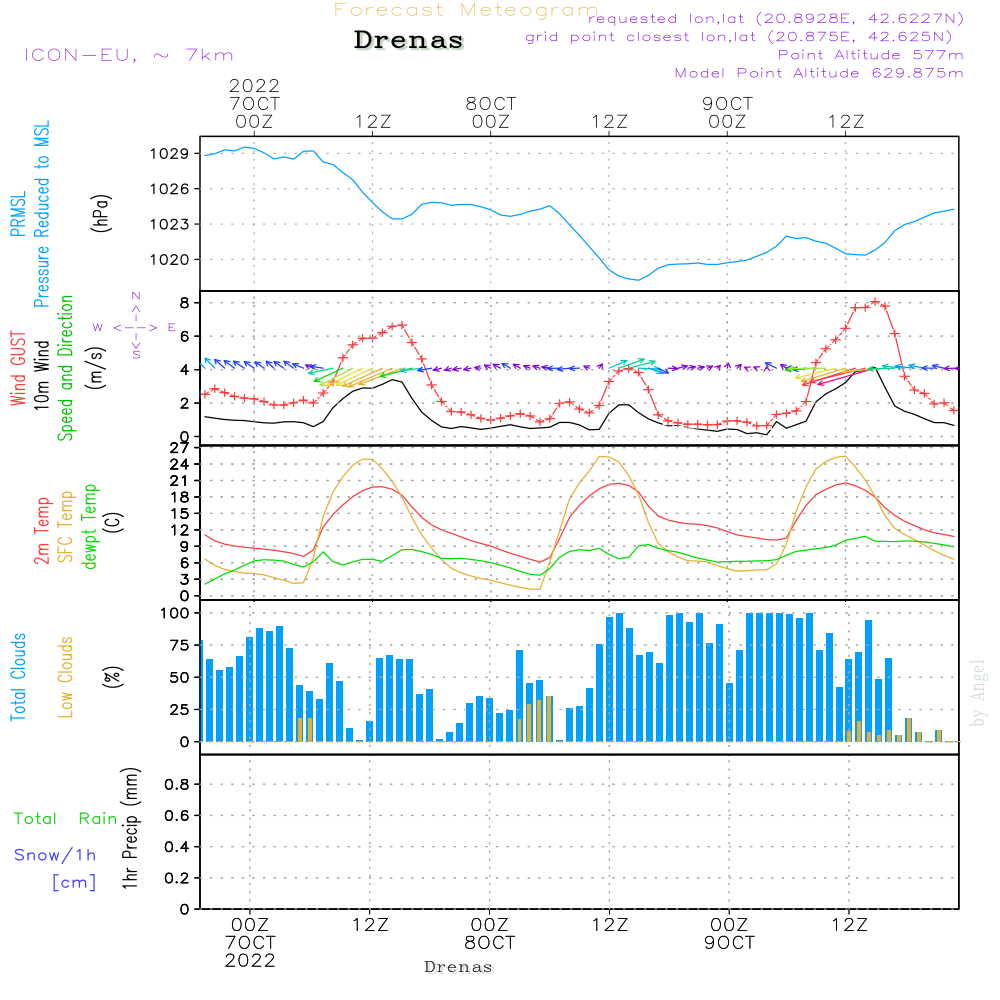Click the 'Drenas' caption below the charts
This screenshot has height=1000, width=1000.
[x=459, y=967]
